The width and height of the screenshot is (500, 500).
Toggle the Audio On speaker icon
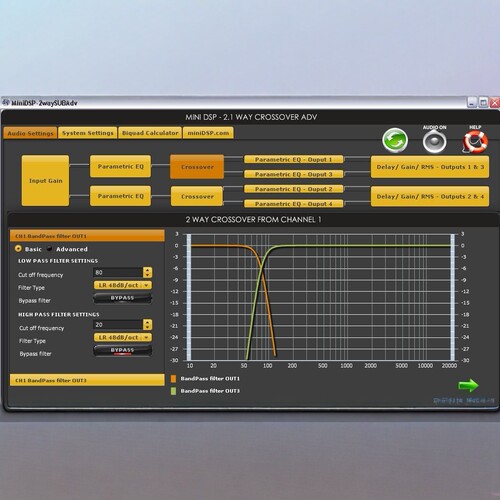coord(434,141)
